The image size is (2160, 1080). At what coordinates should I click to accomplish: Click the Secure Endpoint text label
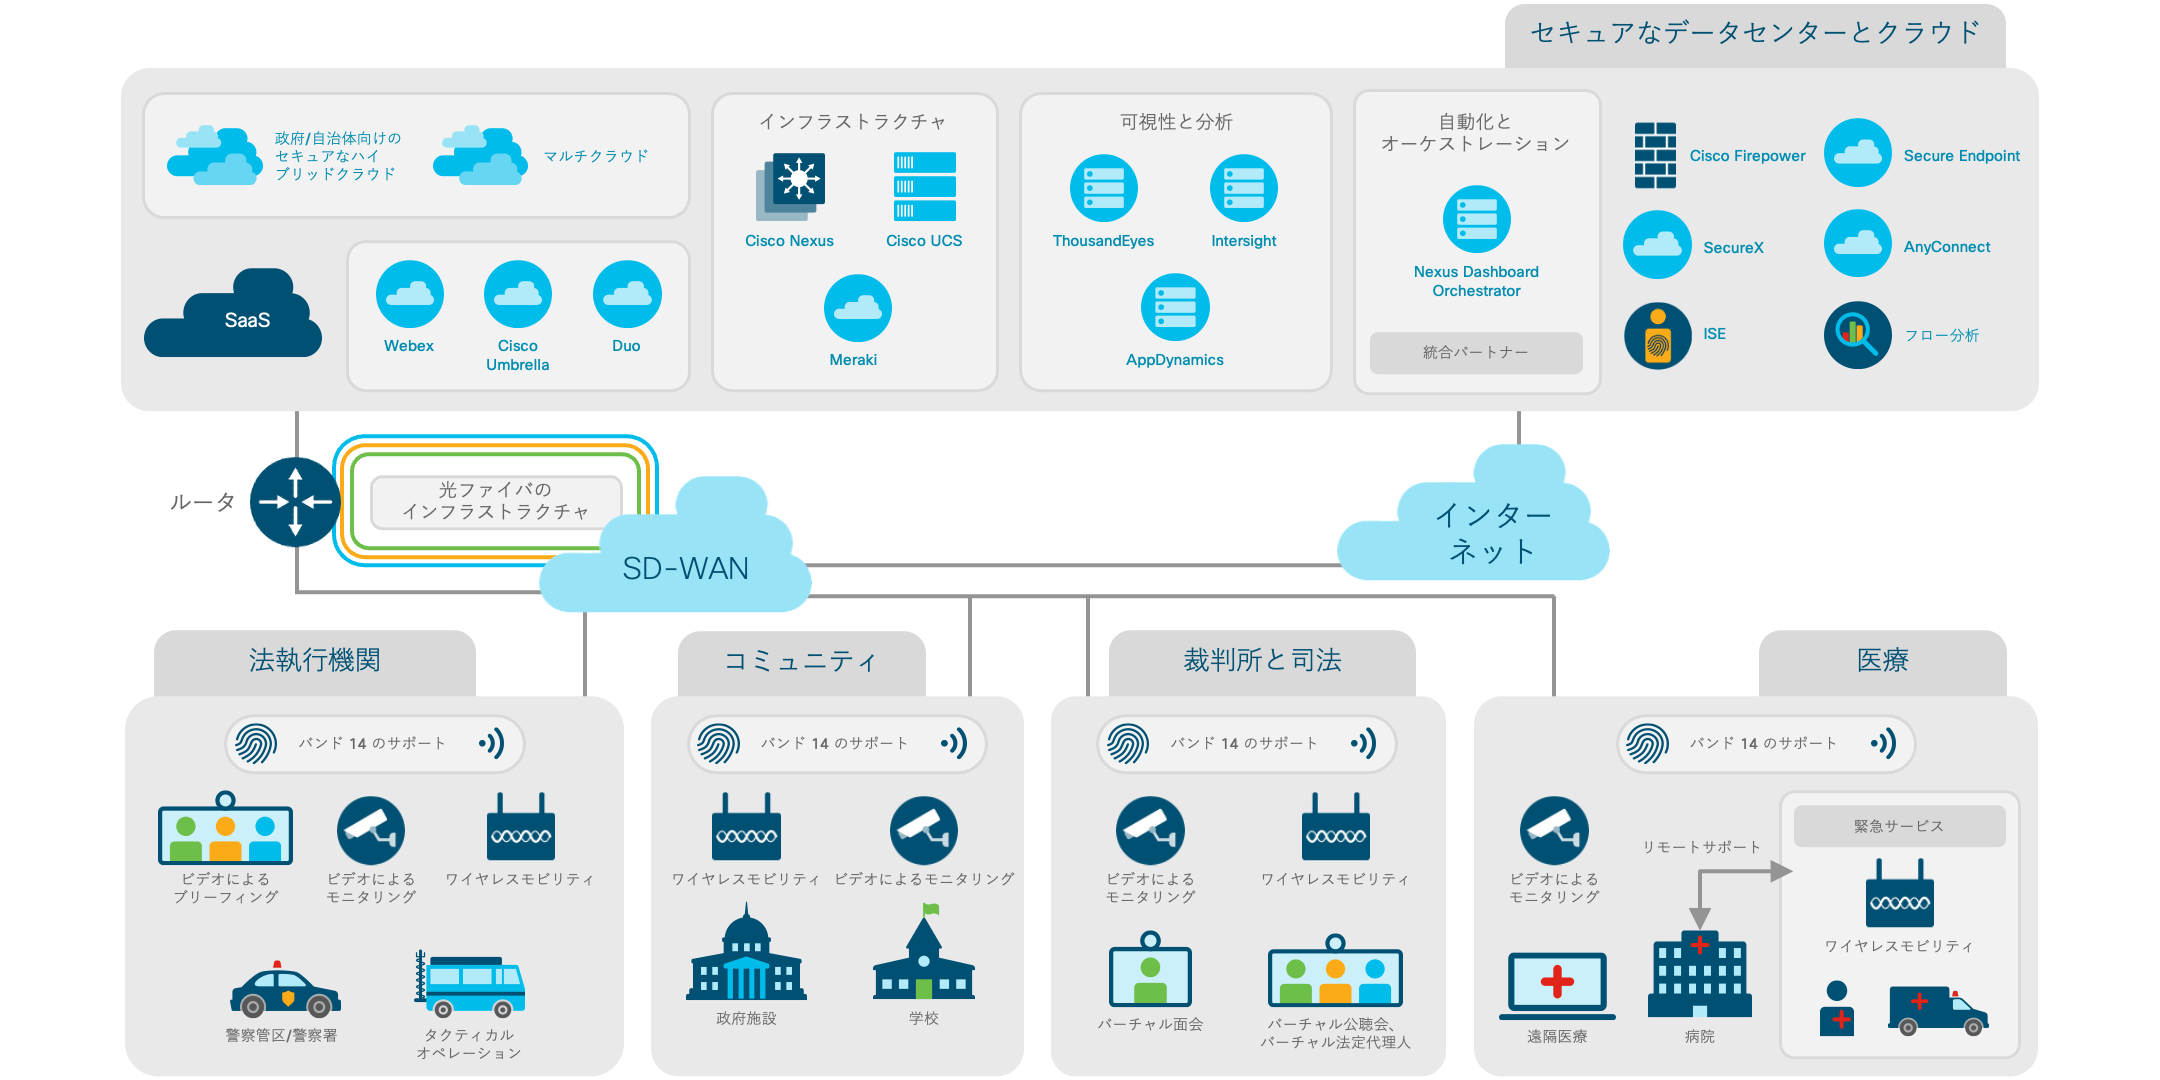click(x=1962, y=156)
